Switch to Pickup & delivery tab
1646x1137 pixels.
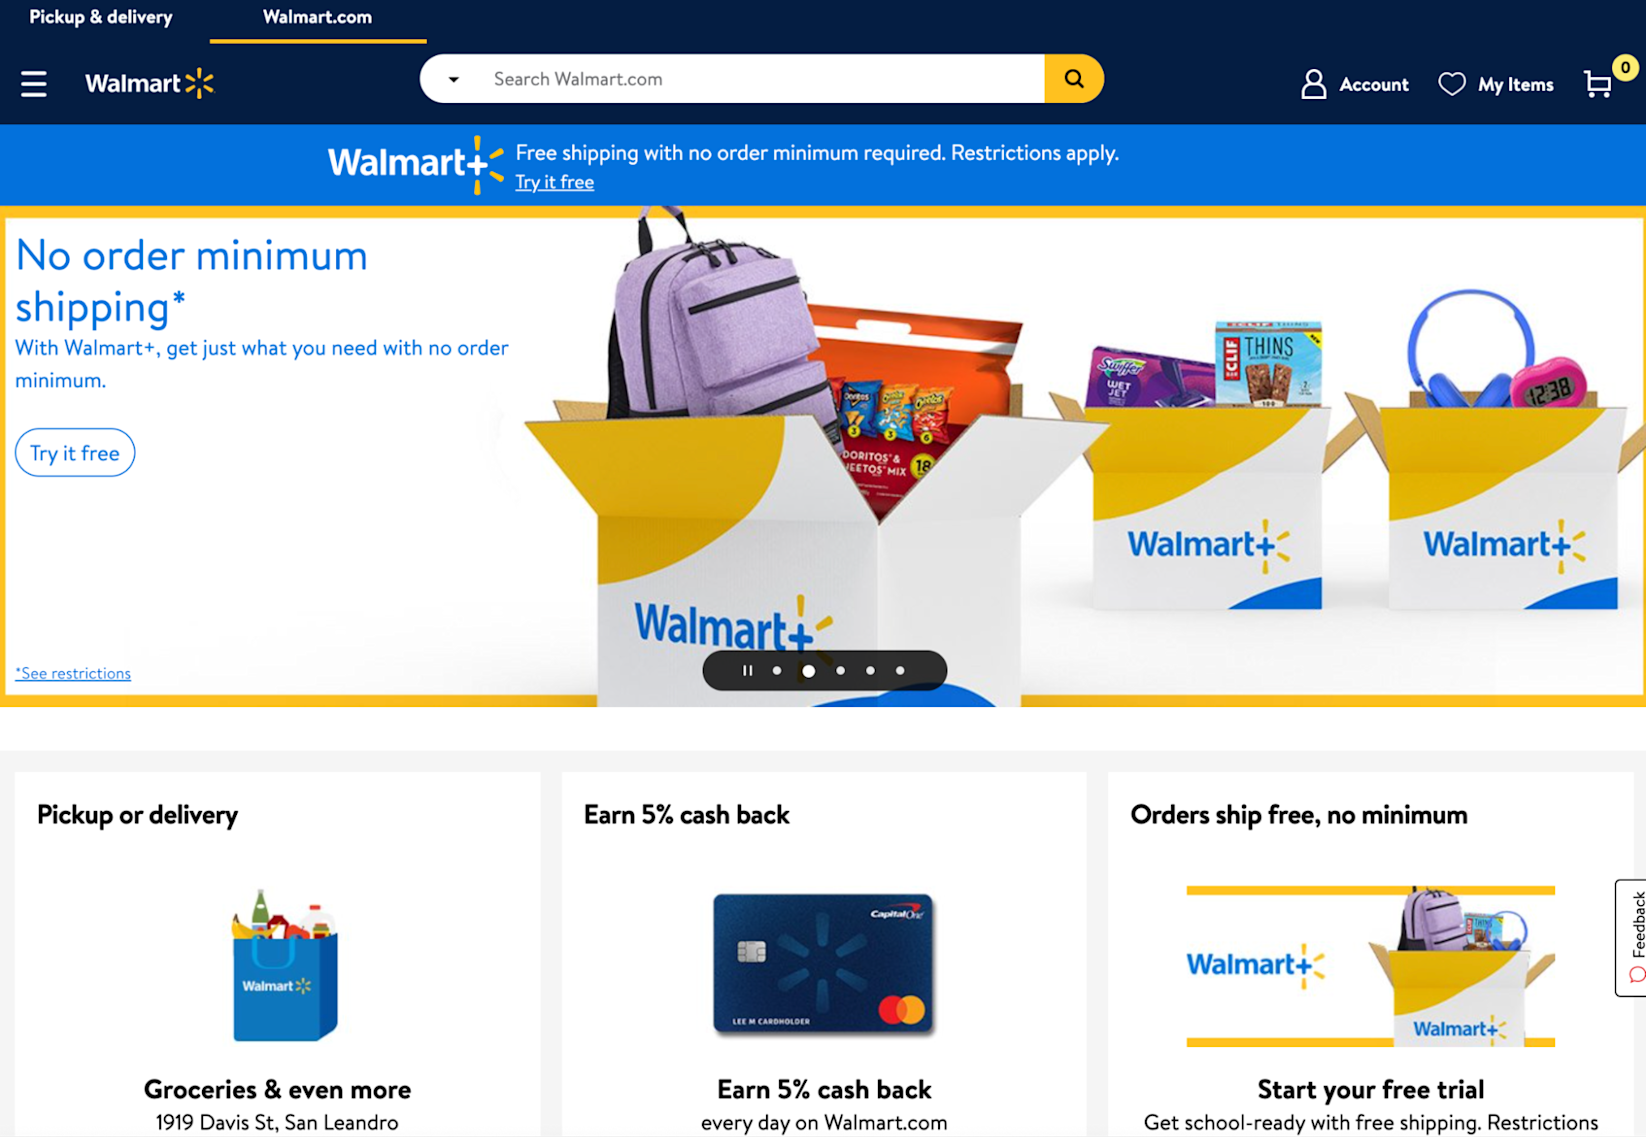pos(101,17)
